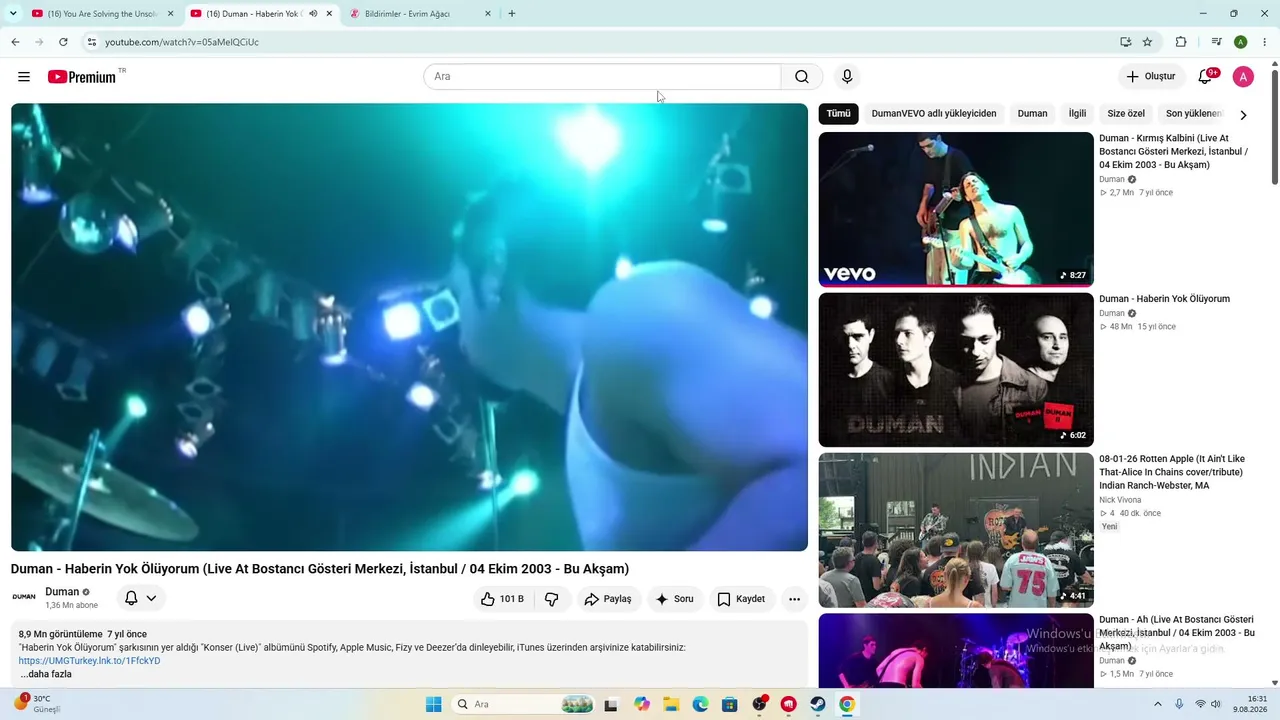This screenshot has height=720, width=1280.
Task: Open a new browser tab
Action: click(x=512, y=14)
